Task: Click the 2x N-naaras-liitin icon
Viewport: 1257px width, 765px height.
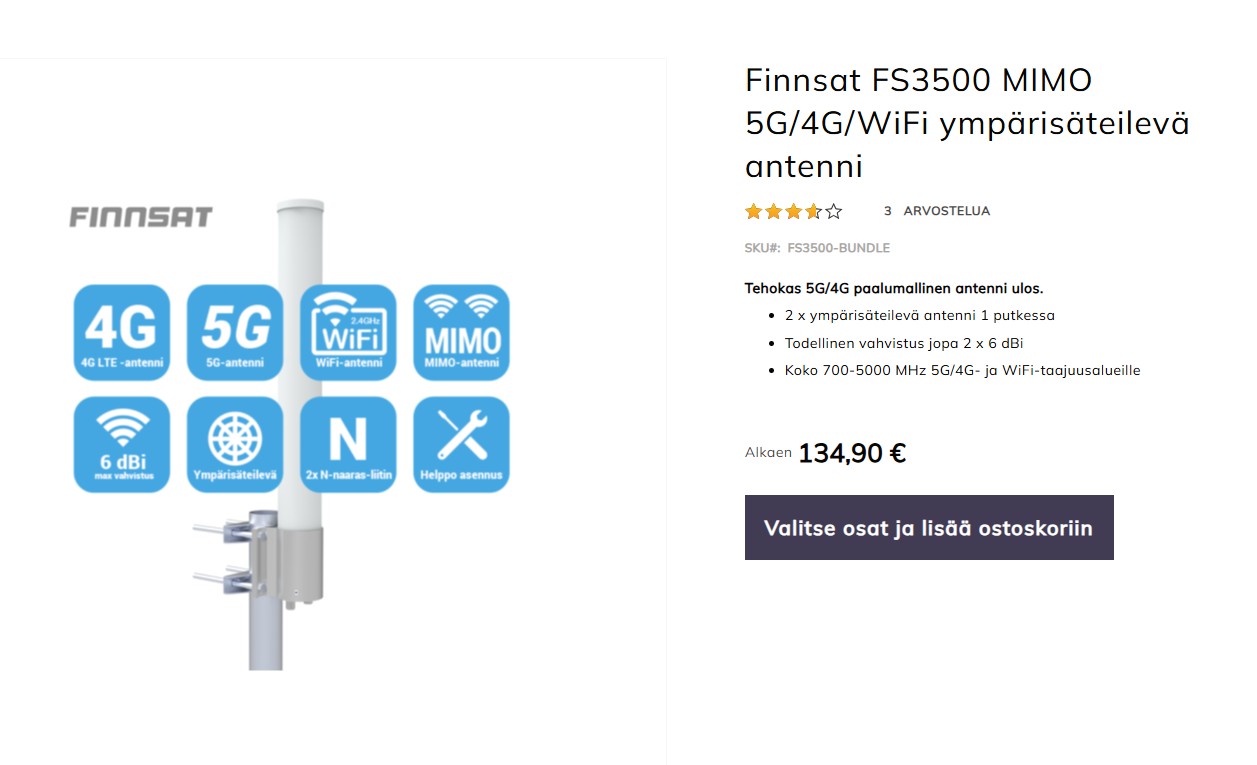Action: (x=348, y=444)
